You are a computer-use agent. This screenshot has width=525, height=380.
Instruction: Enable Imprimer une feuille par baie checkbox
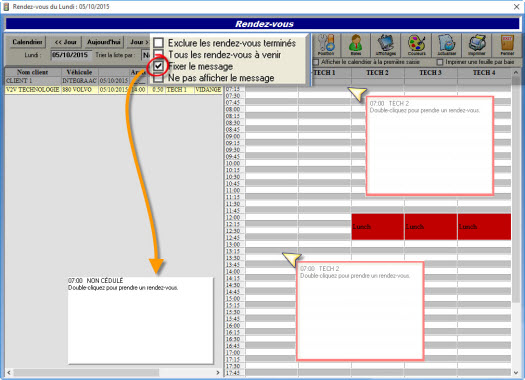tap(440, 62)
